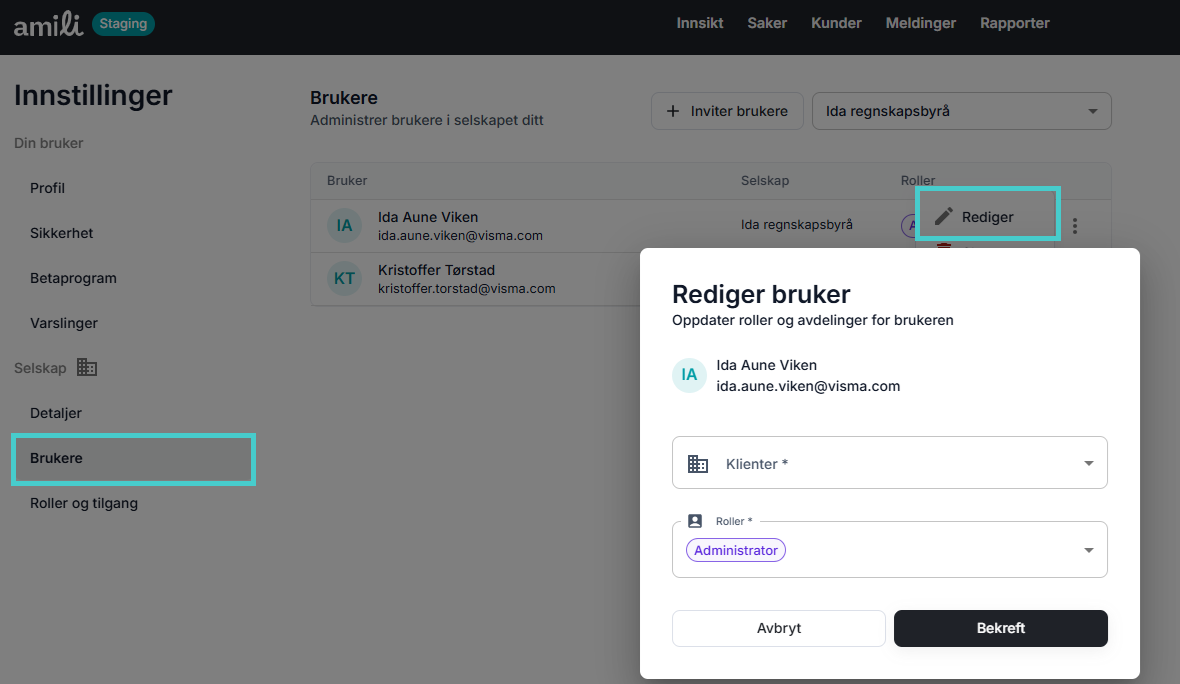This screenshot has width=1180, height=684.
Task: Click the Klienter dropdown arrow
Action: [1088, 464]
